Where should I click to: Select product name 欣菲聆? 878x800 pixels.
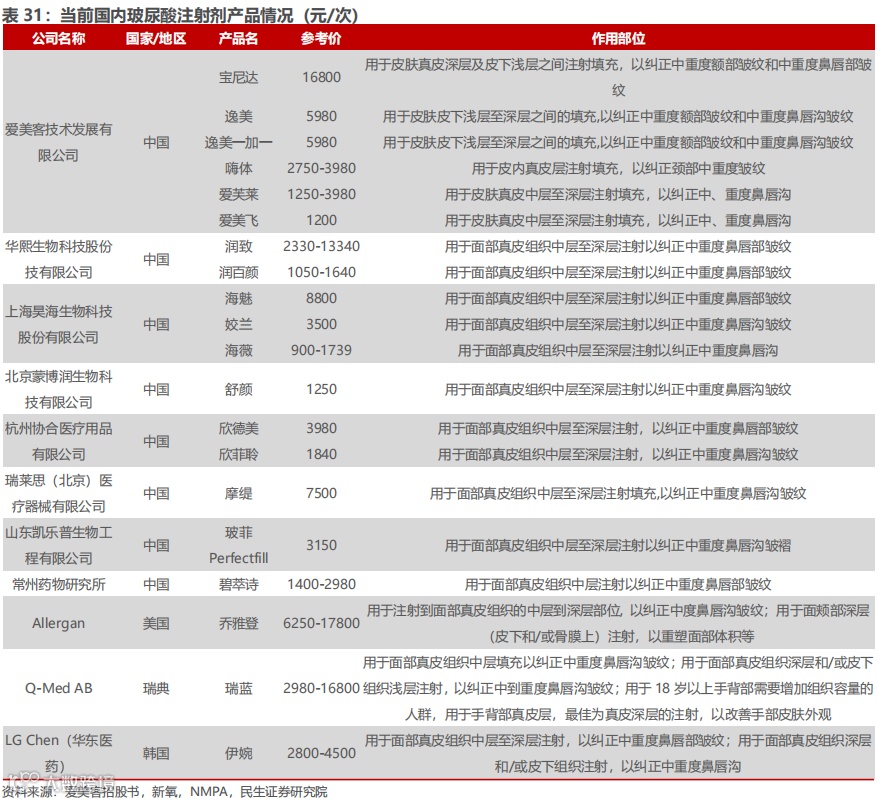point(239,454)
